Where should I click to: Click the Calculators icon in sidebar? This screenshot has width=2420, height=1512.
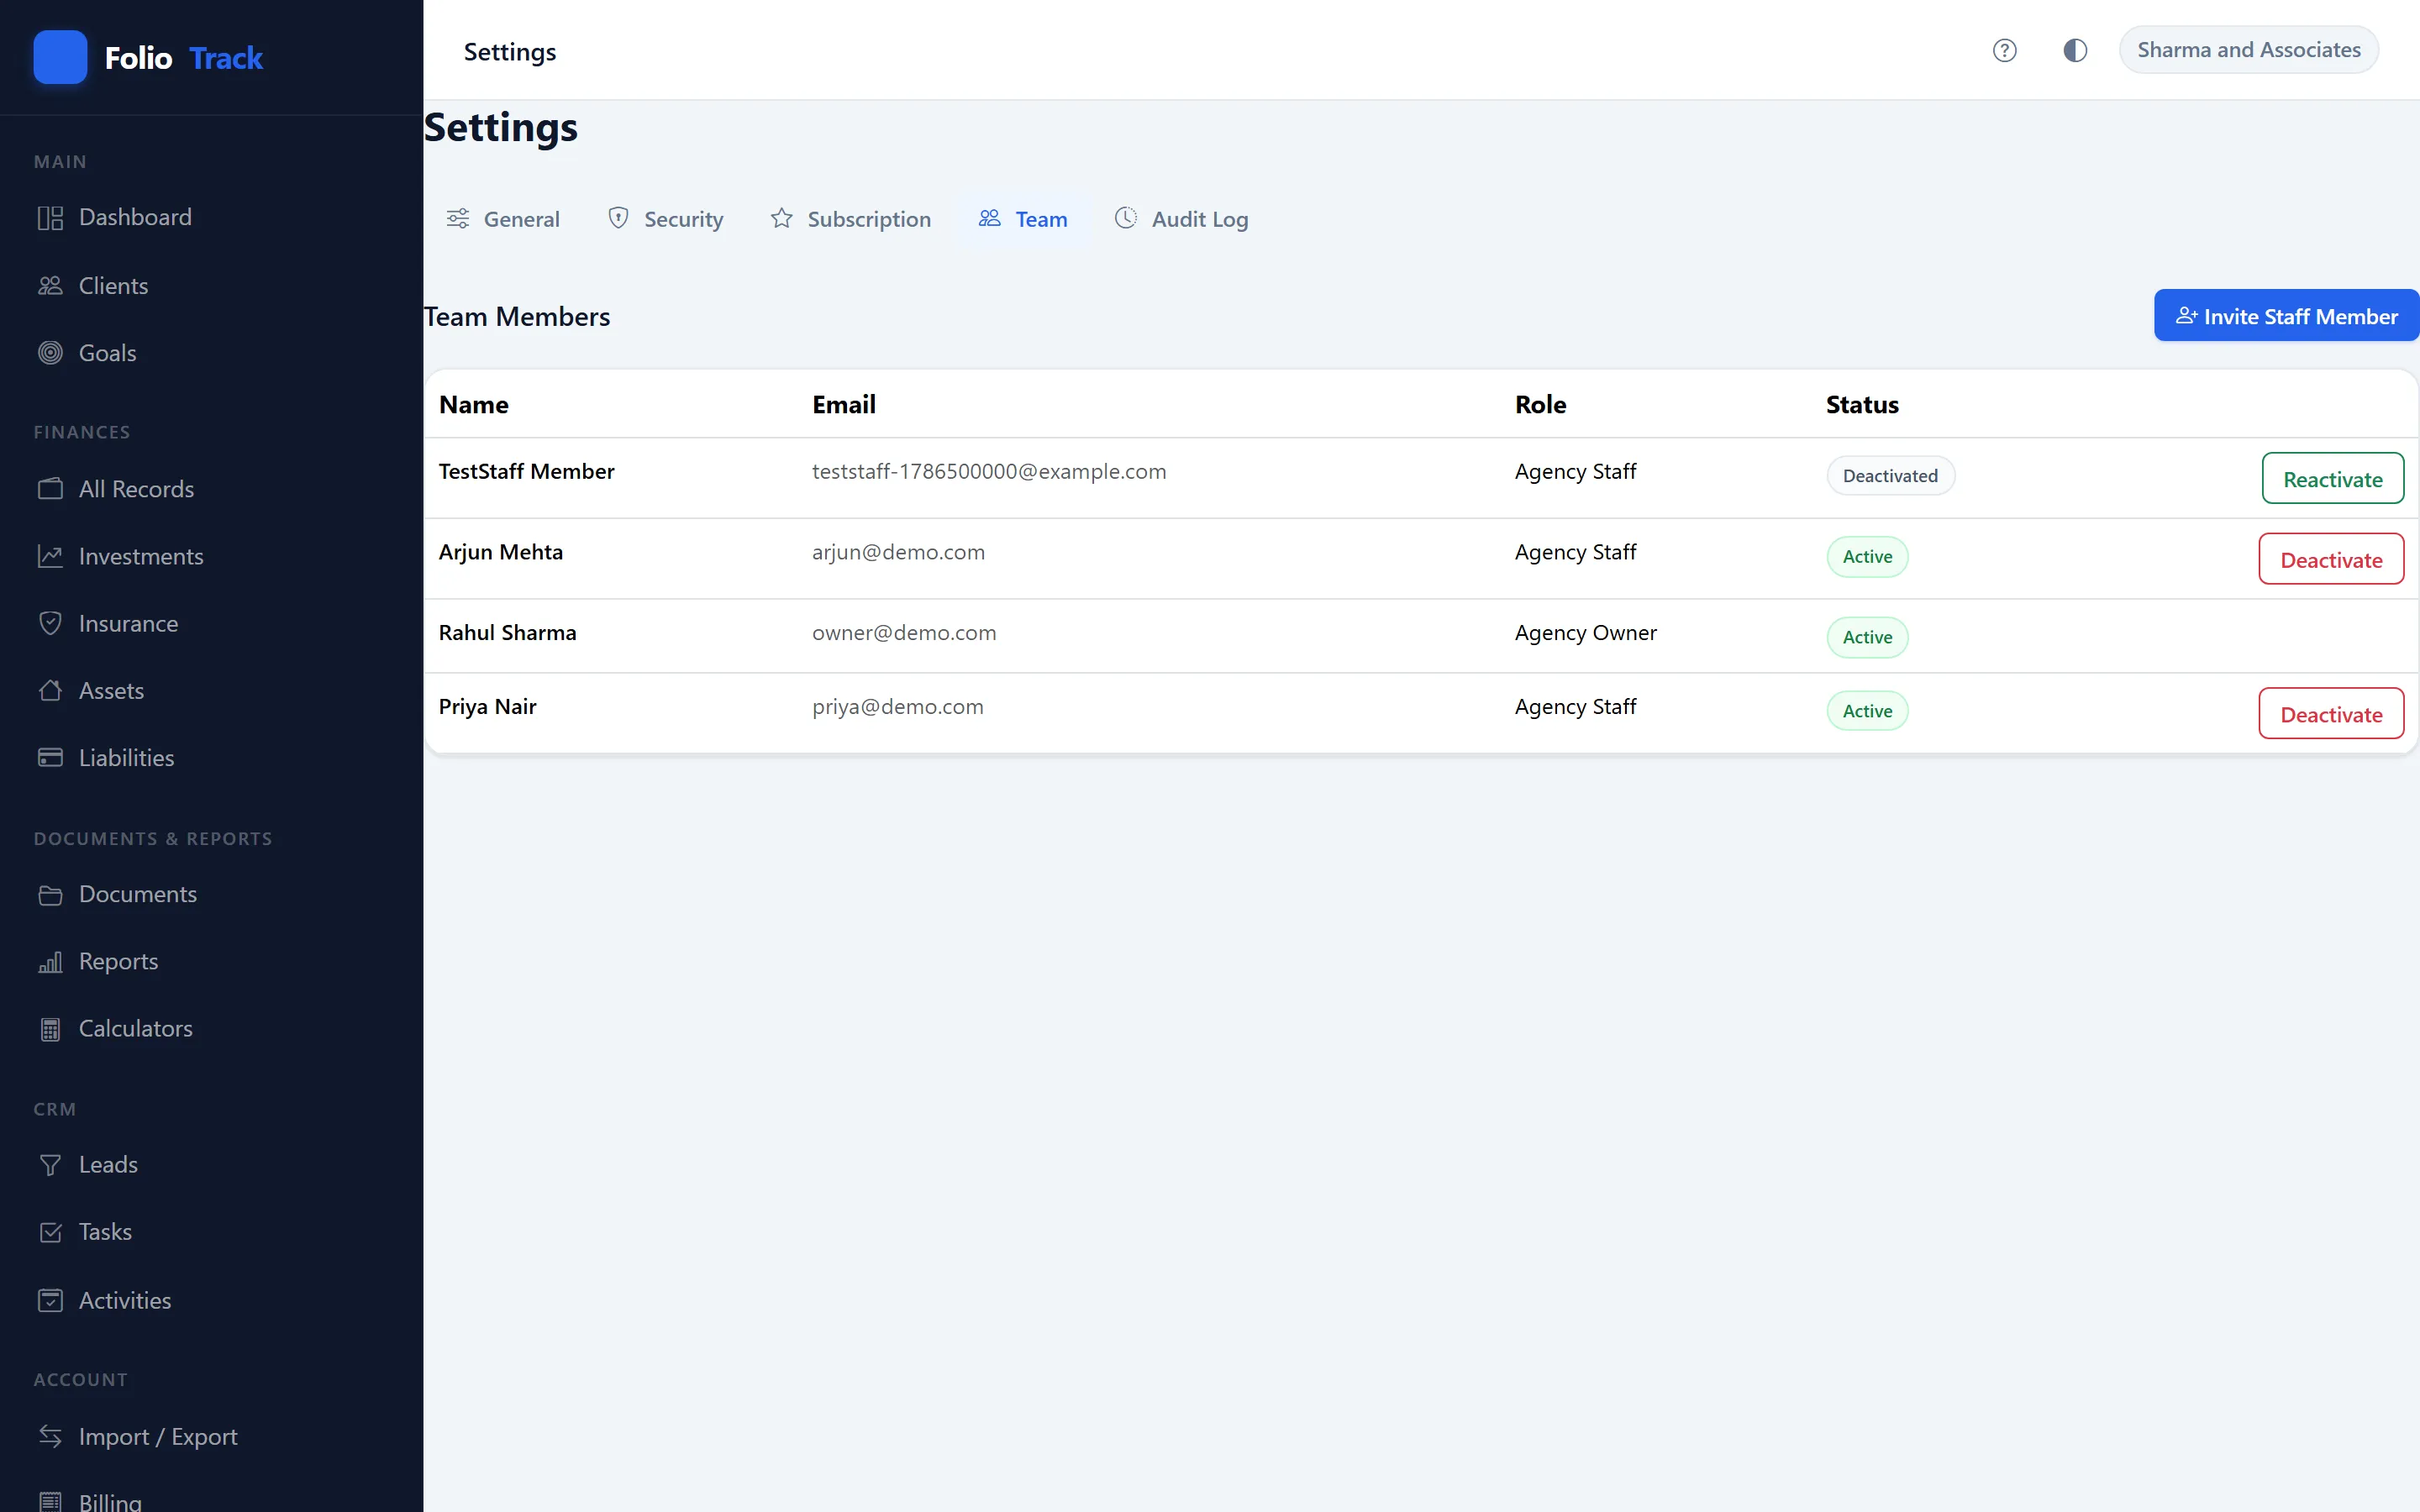coord(50,1029)
